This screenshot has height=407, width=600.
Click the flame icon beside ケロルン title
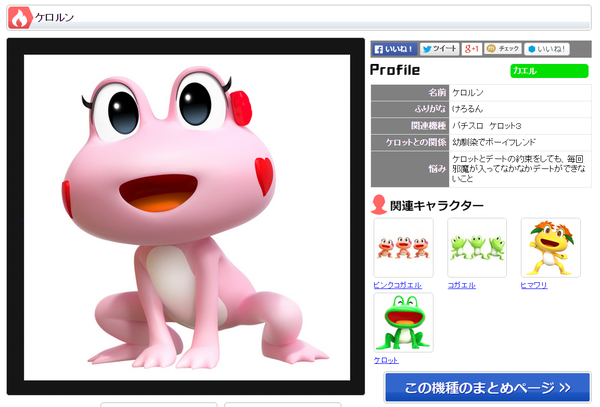(20, 18)
